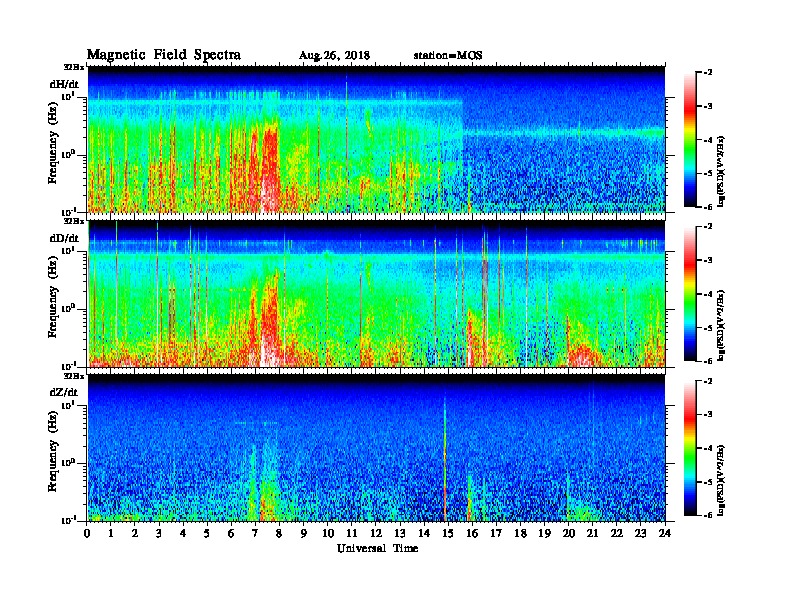Screen dimensions: 792x612
Task: Click the hour 13 tick label
Action: (x=400, y=533)
